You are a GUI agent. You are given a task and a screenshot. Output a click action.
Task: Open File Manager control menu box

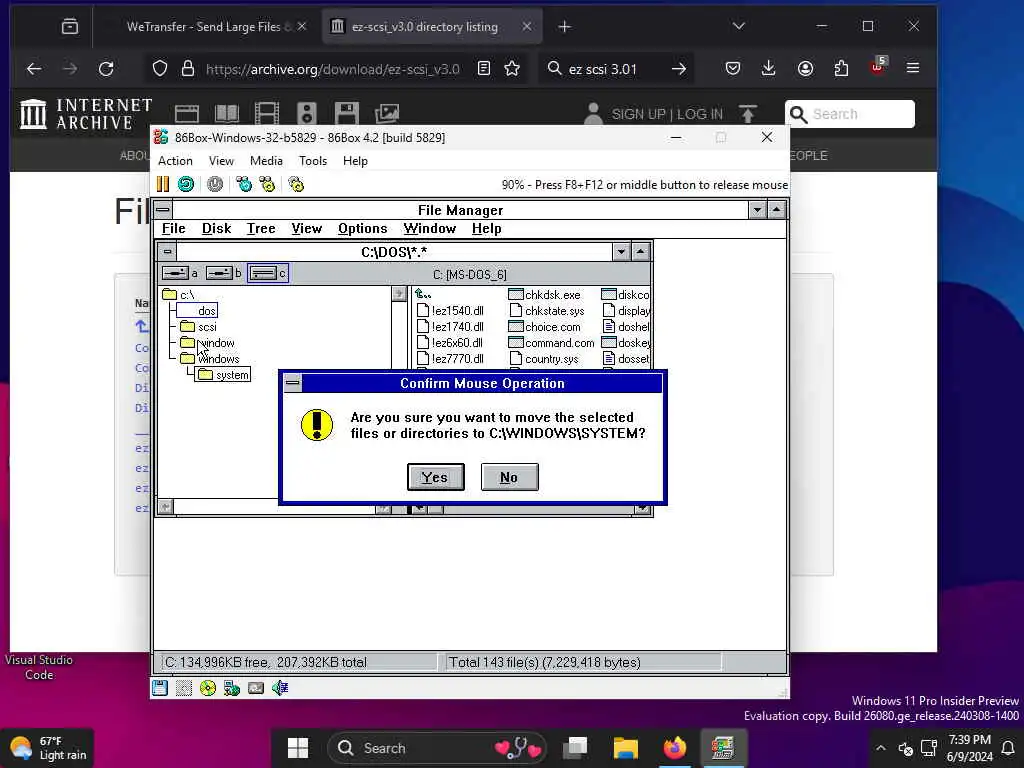163,210
